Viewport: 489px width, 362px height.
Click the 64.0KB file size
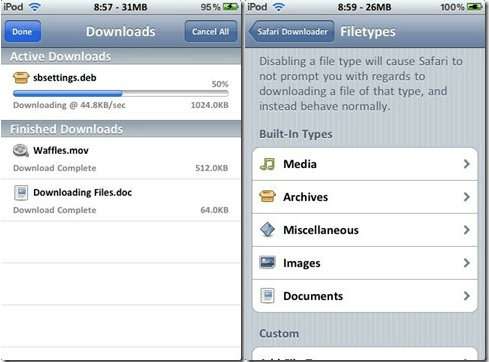[x=214, y=210]
